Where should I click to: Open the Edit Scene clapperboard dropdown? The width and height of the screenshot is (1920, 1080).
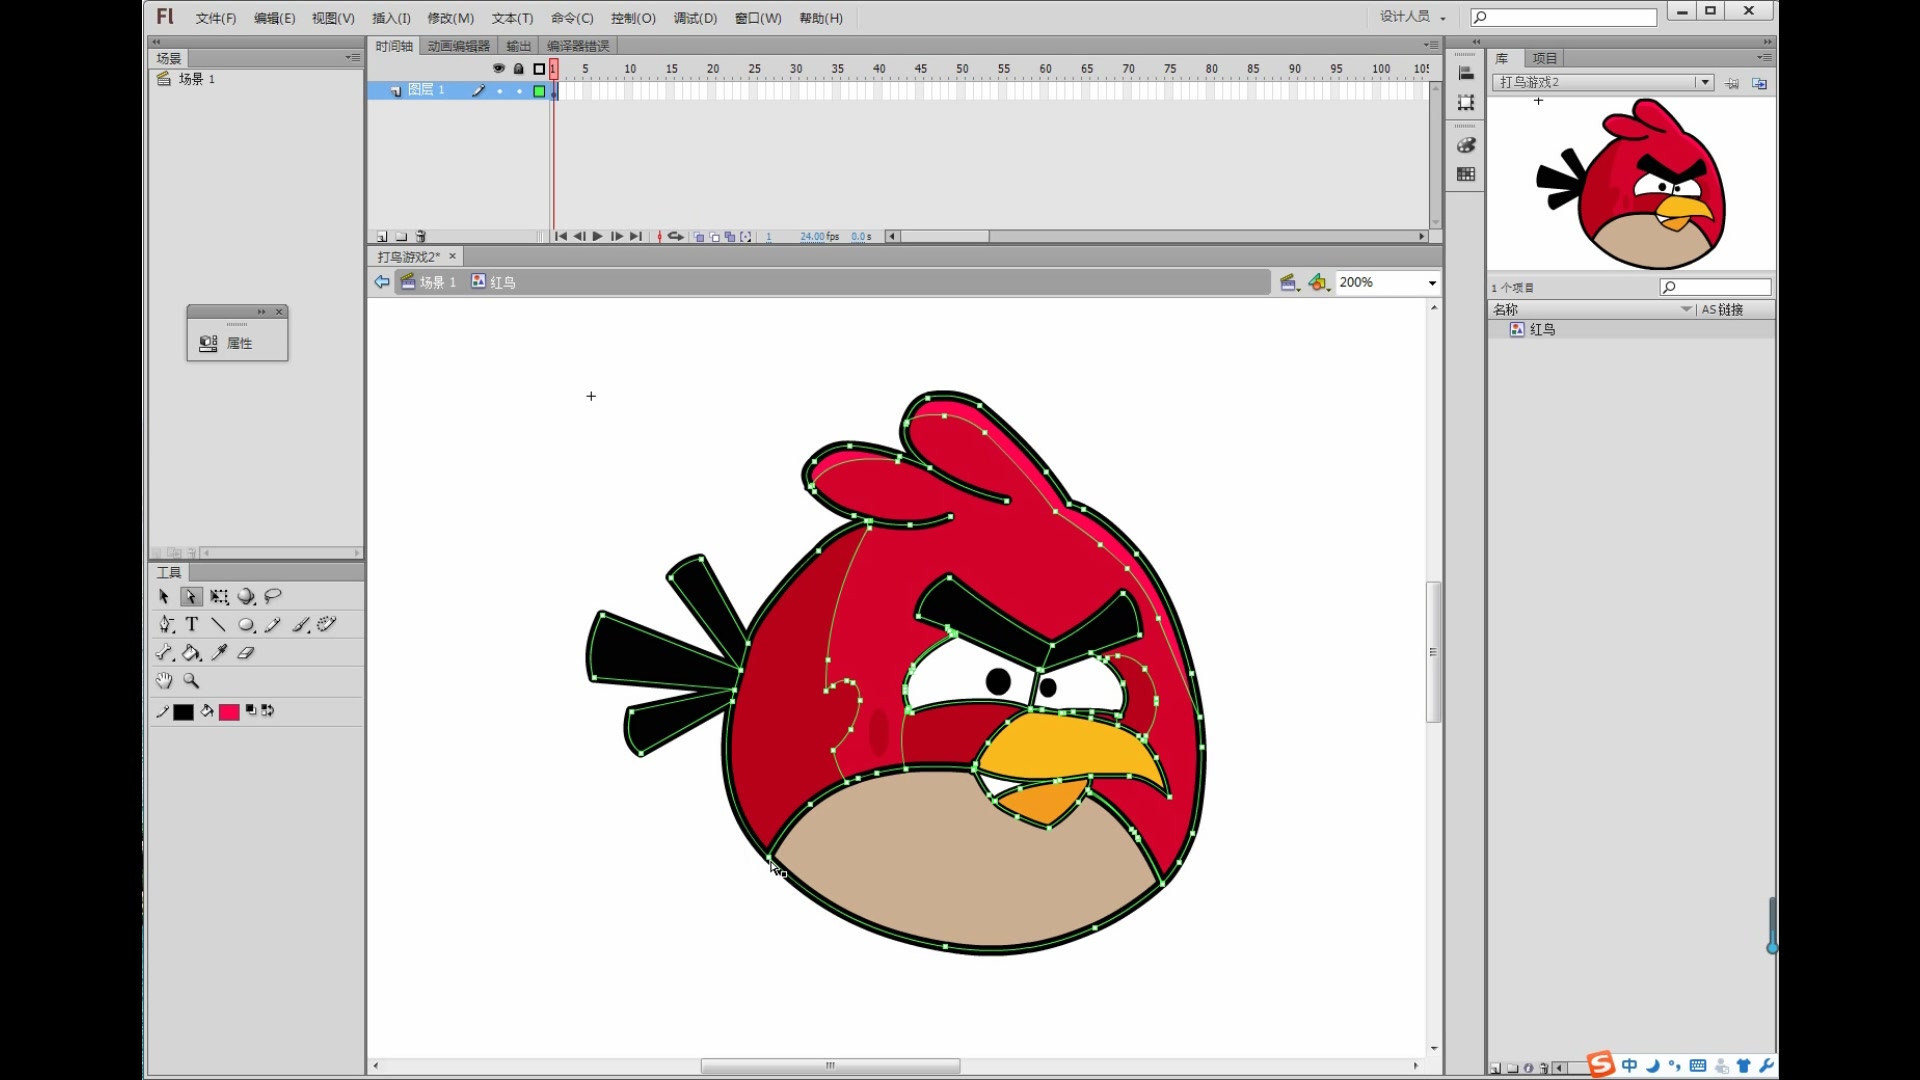[1289, 283]
